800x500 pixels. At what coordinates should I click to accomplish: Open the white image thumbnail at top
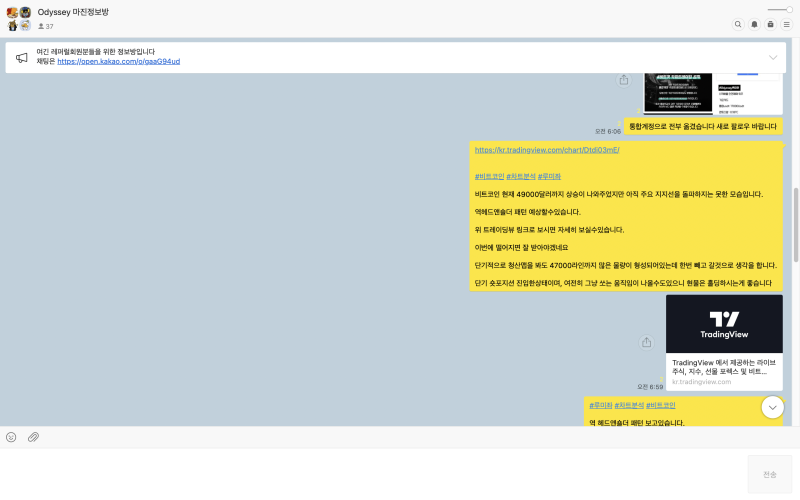tap(748, 94)
